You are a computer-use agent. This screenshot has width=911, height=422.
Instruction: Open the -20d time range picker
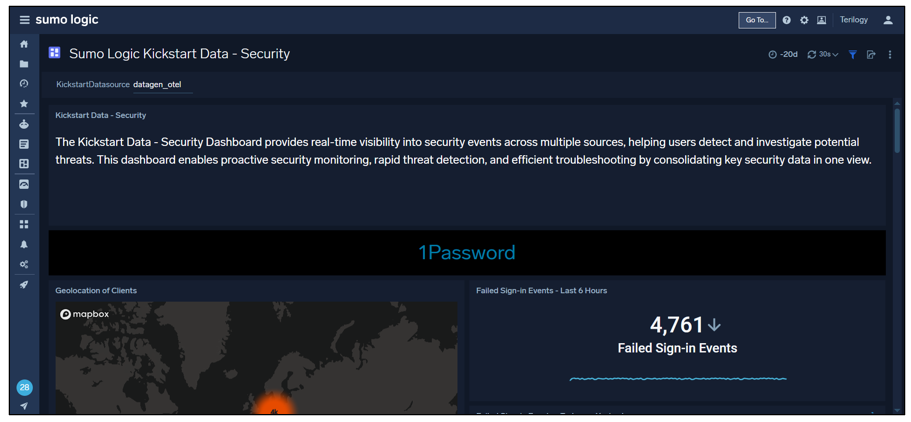pos(783,55)
